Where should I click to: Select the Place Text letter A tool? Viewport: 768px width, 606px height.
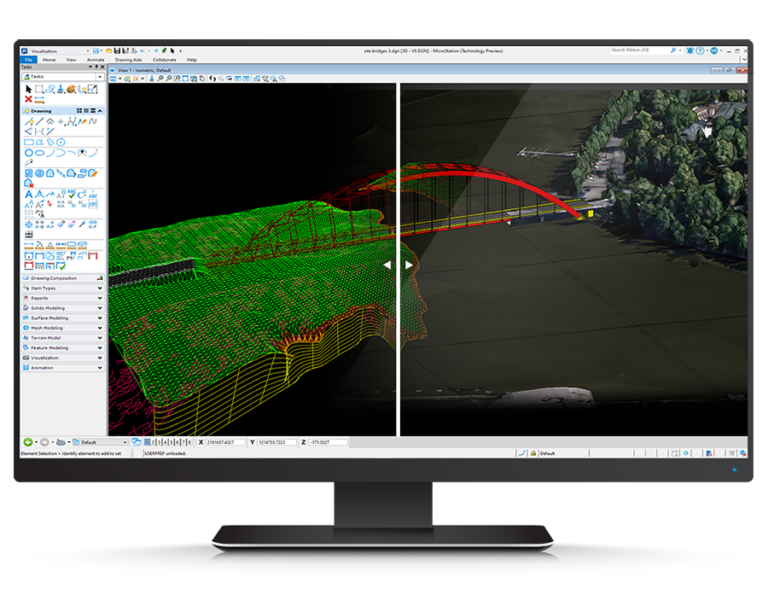pos(29,194)
